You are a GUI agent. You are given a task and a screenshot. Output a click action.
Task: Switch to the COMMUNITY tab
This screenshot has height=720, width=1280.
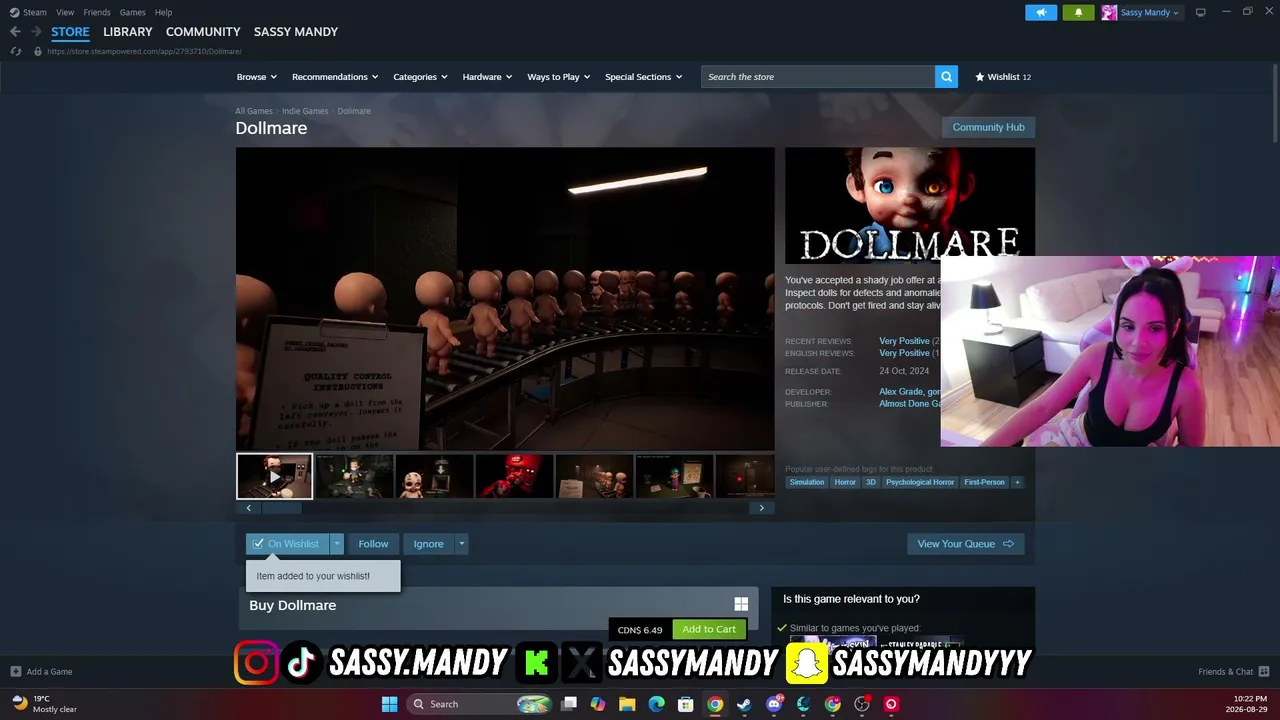coord(203,32)
